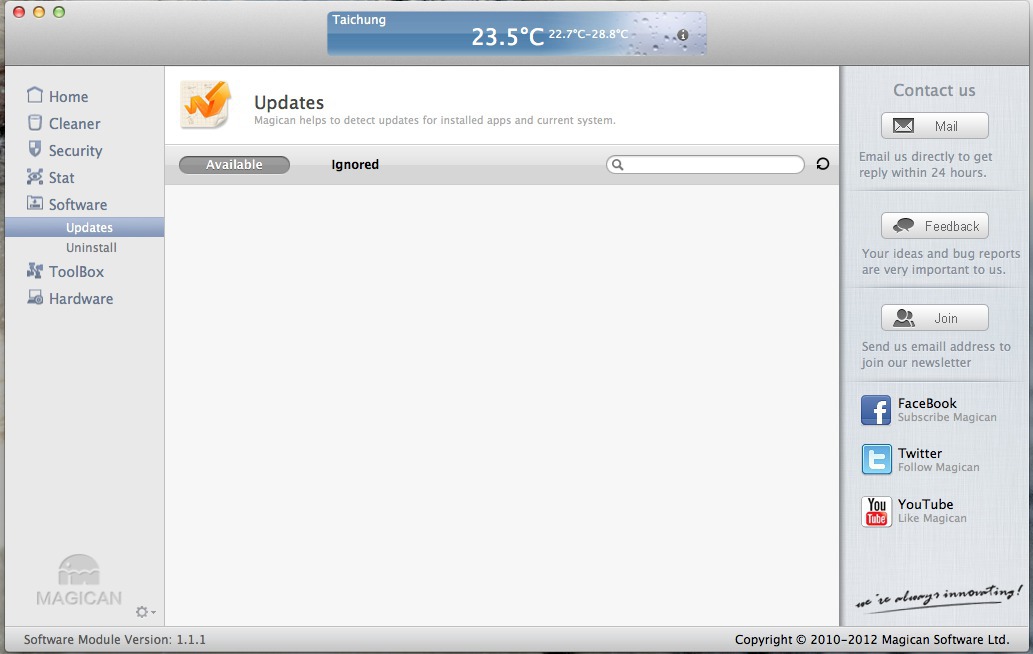Open the Hardware section
This screenshot has height=654, width=1033.
70,298
